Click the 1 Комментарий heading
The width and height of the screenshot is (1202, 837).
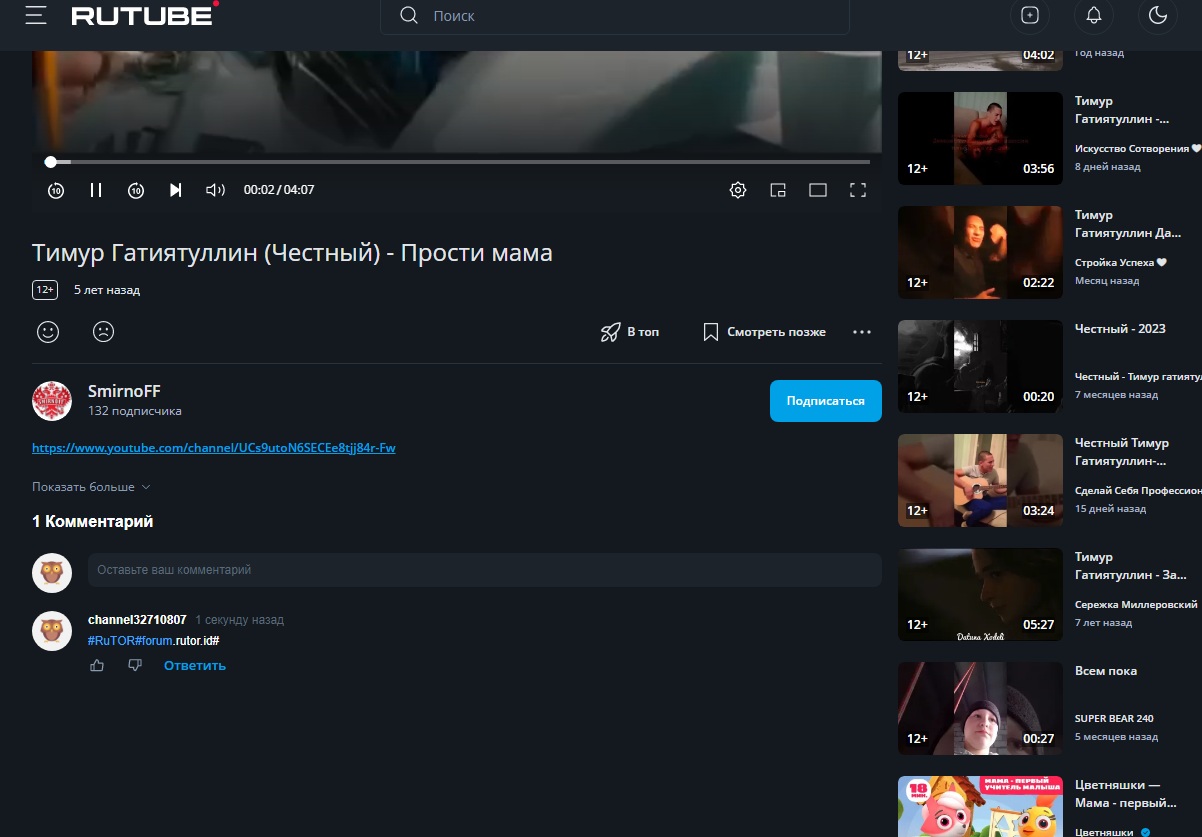click(93, 522)
